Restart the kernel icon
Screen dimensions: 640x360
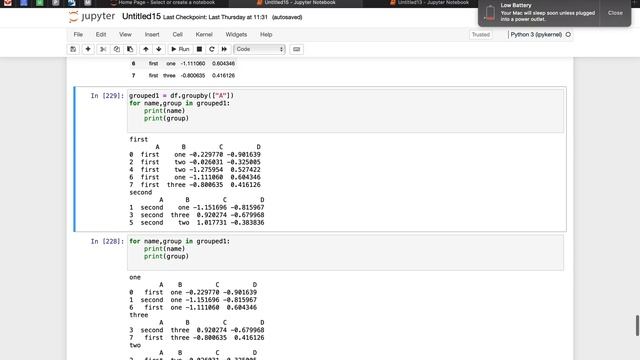(x=211, y=49)
